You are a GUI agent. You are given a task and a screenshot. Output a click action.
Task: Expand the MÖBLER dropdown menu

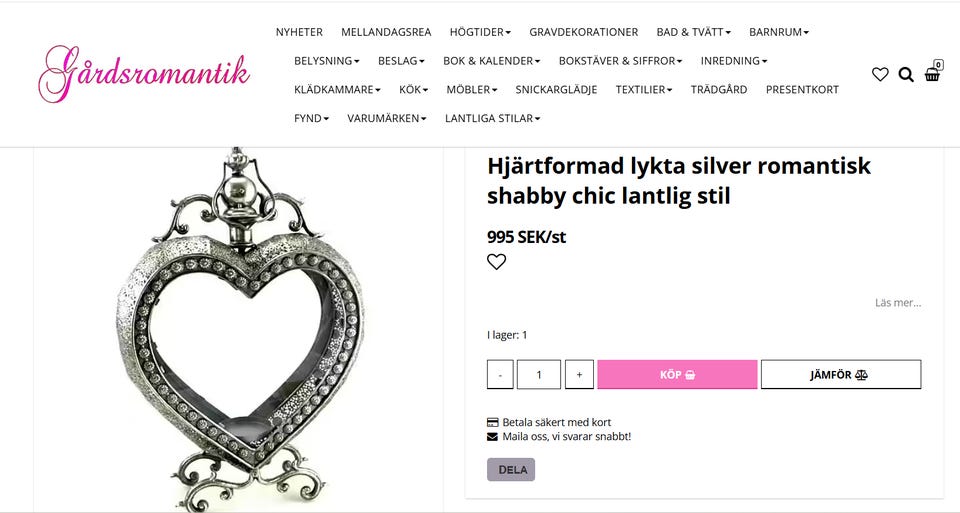tap(471, 89)
